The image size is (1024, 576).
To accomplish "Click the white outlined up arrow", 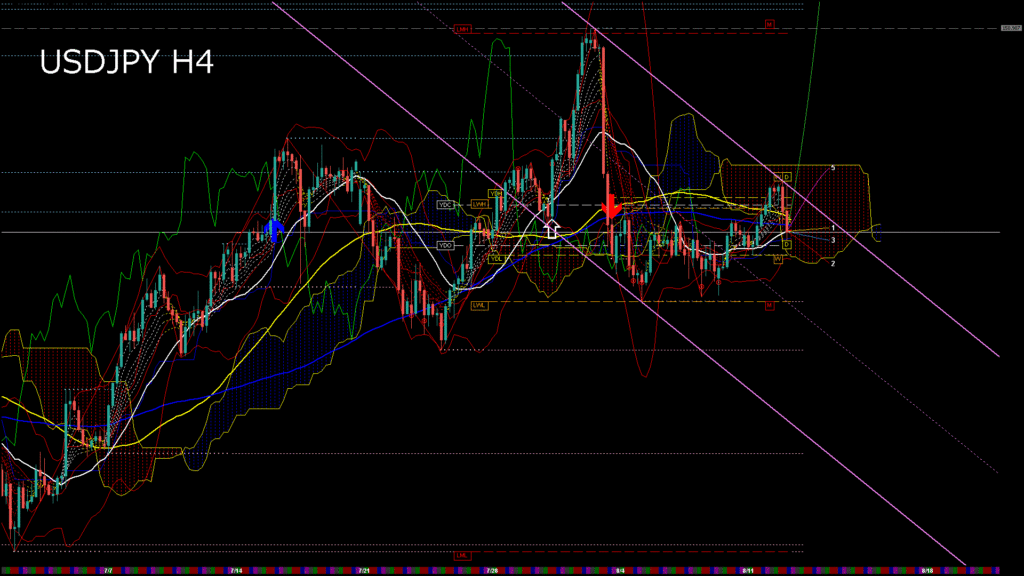I will [551, 228].
